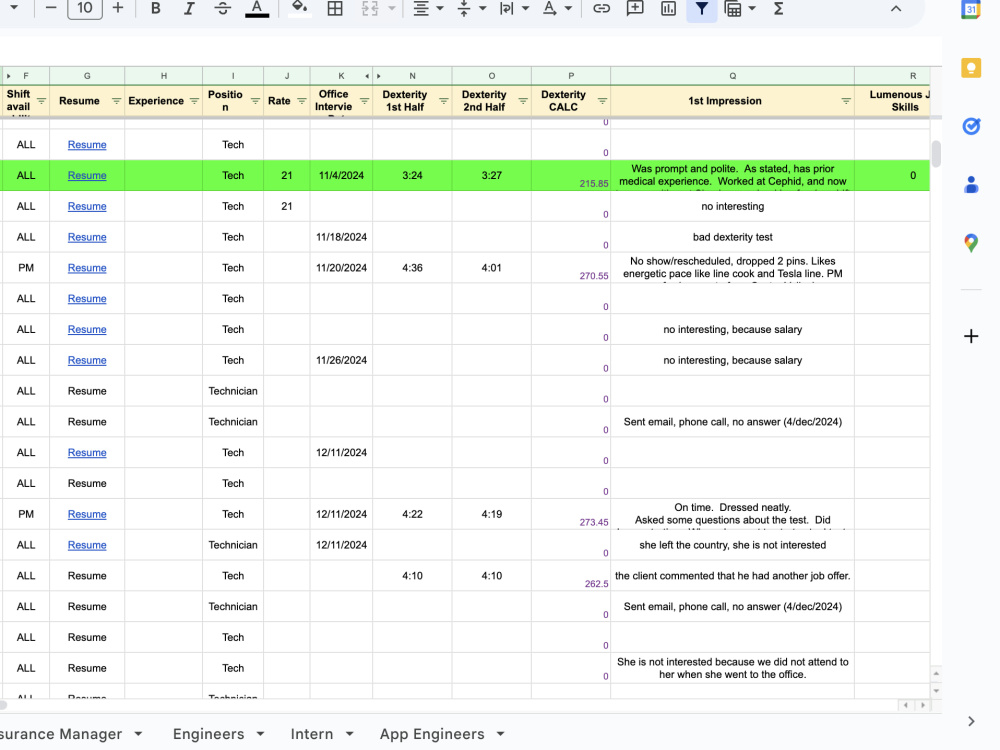Screen dimensions: 1000x750
Task: Insert link icon
Action: point(601,8)
